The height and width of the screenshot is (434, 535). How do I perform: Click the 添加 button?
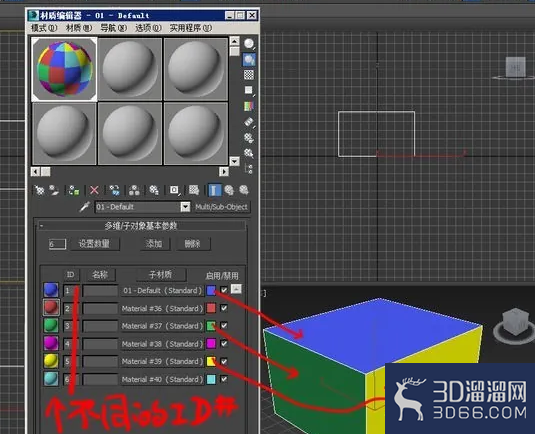click(x=155, y=244)
